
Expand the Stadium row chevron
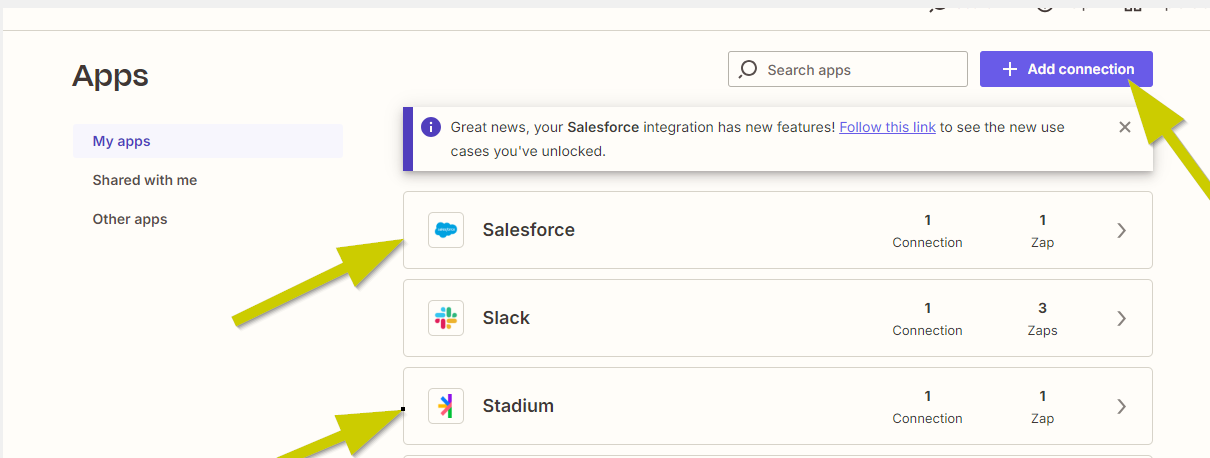(1122, 406)
